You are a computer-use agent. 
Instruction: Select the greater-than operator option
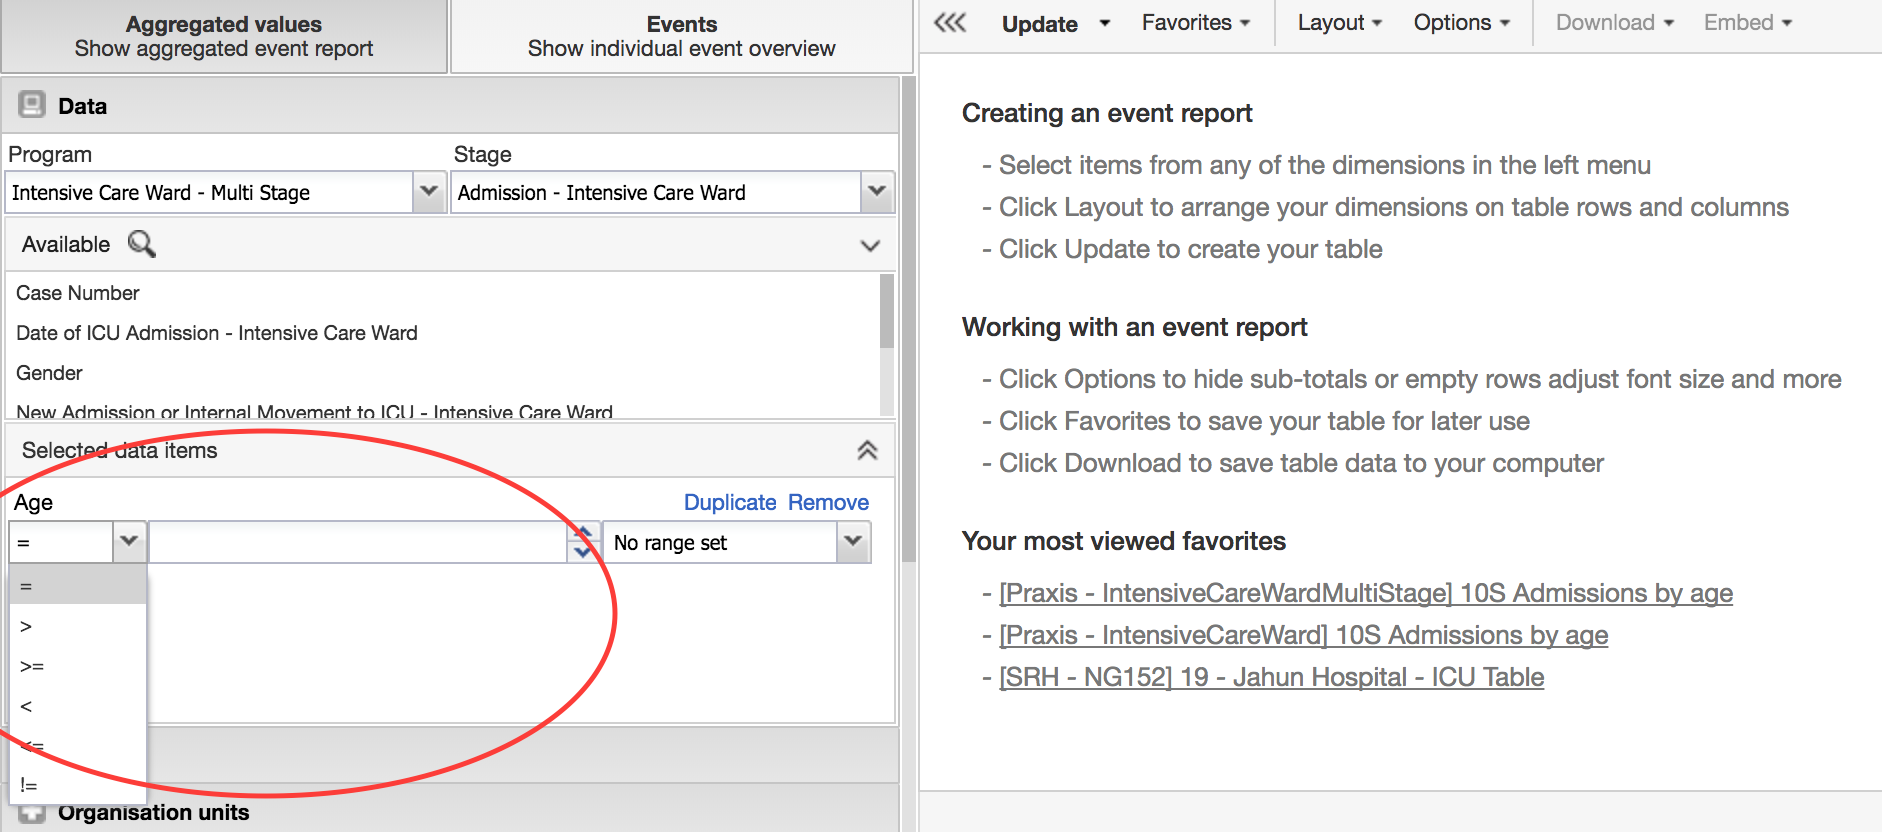(27, 627)
